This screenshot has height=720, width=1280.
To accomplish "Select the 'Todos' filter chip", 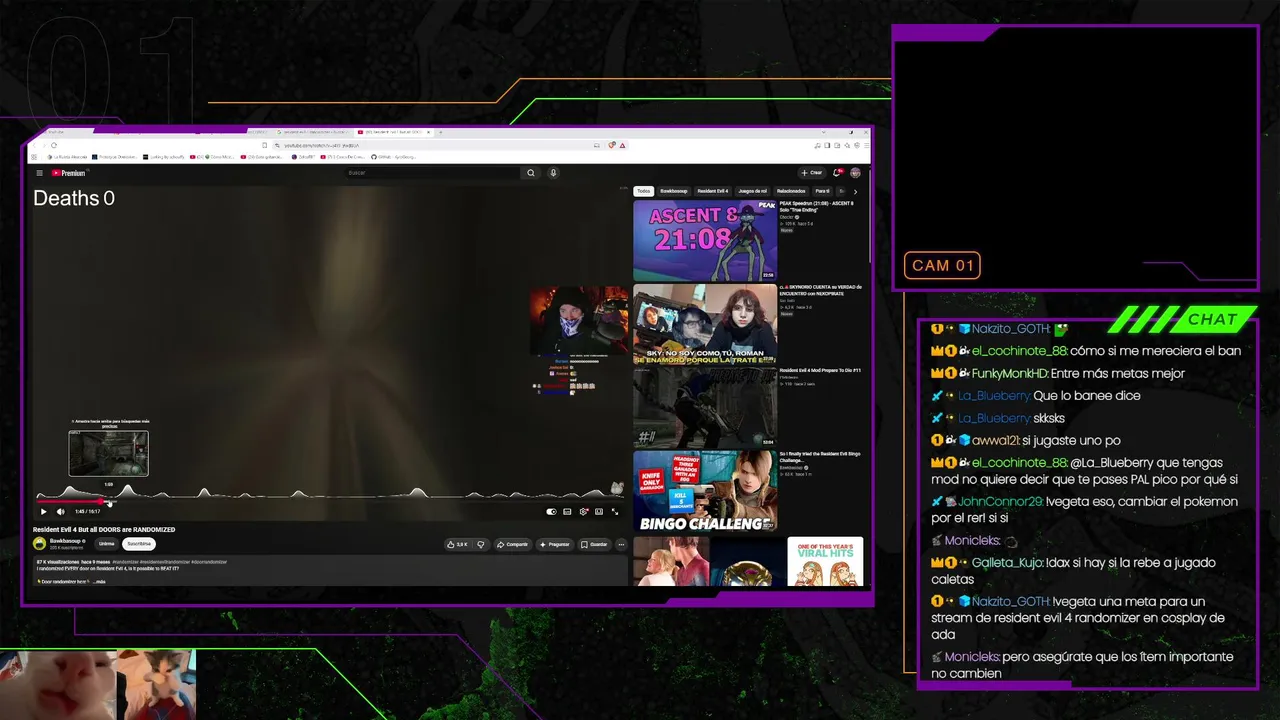I will [643, 191].
